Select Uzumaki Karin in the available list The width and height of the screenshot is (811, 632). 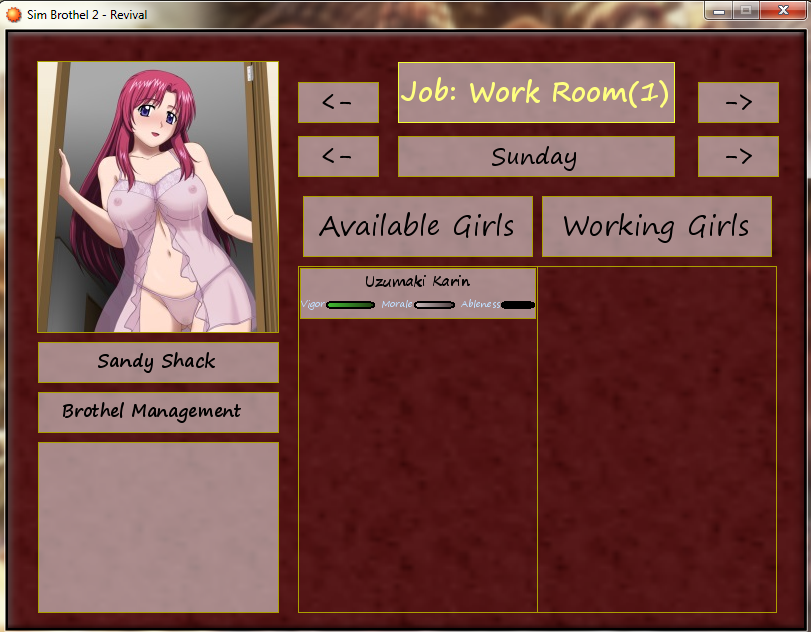pyautogui.click(x=418, y=293)
